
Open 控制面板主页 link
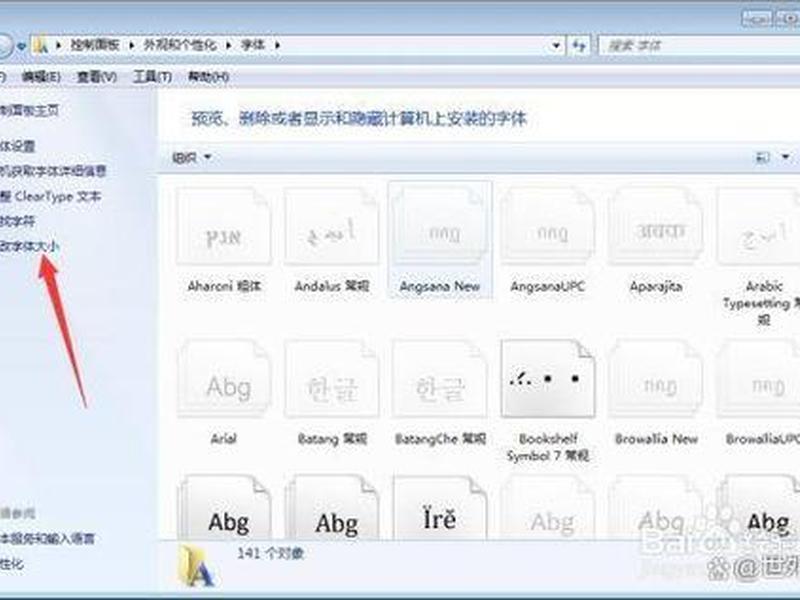coord(30,110)
